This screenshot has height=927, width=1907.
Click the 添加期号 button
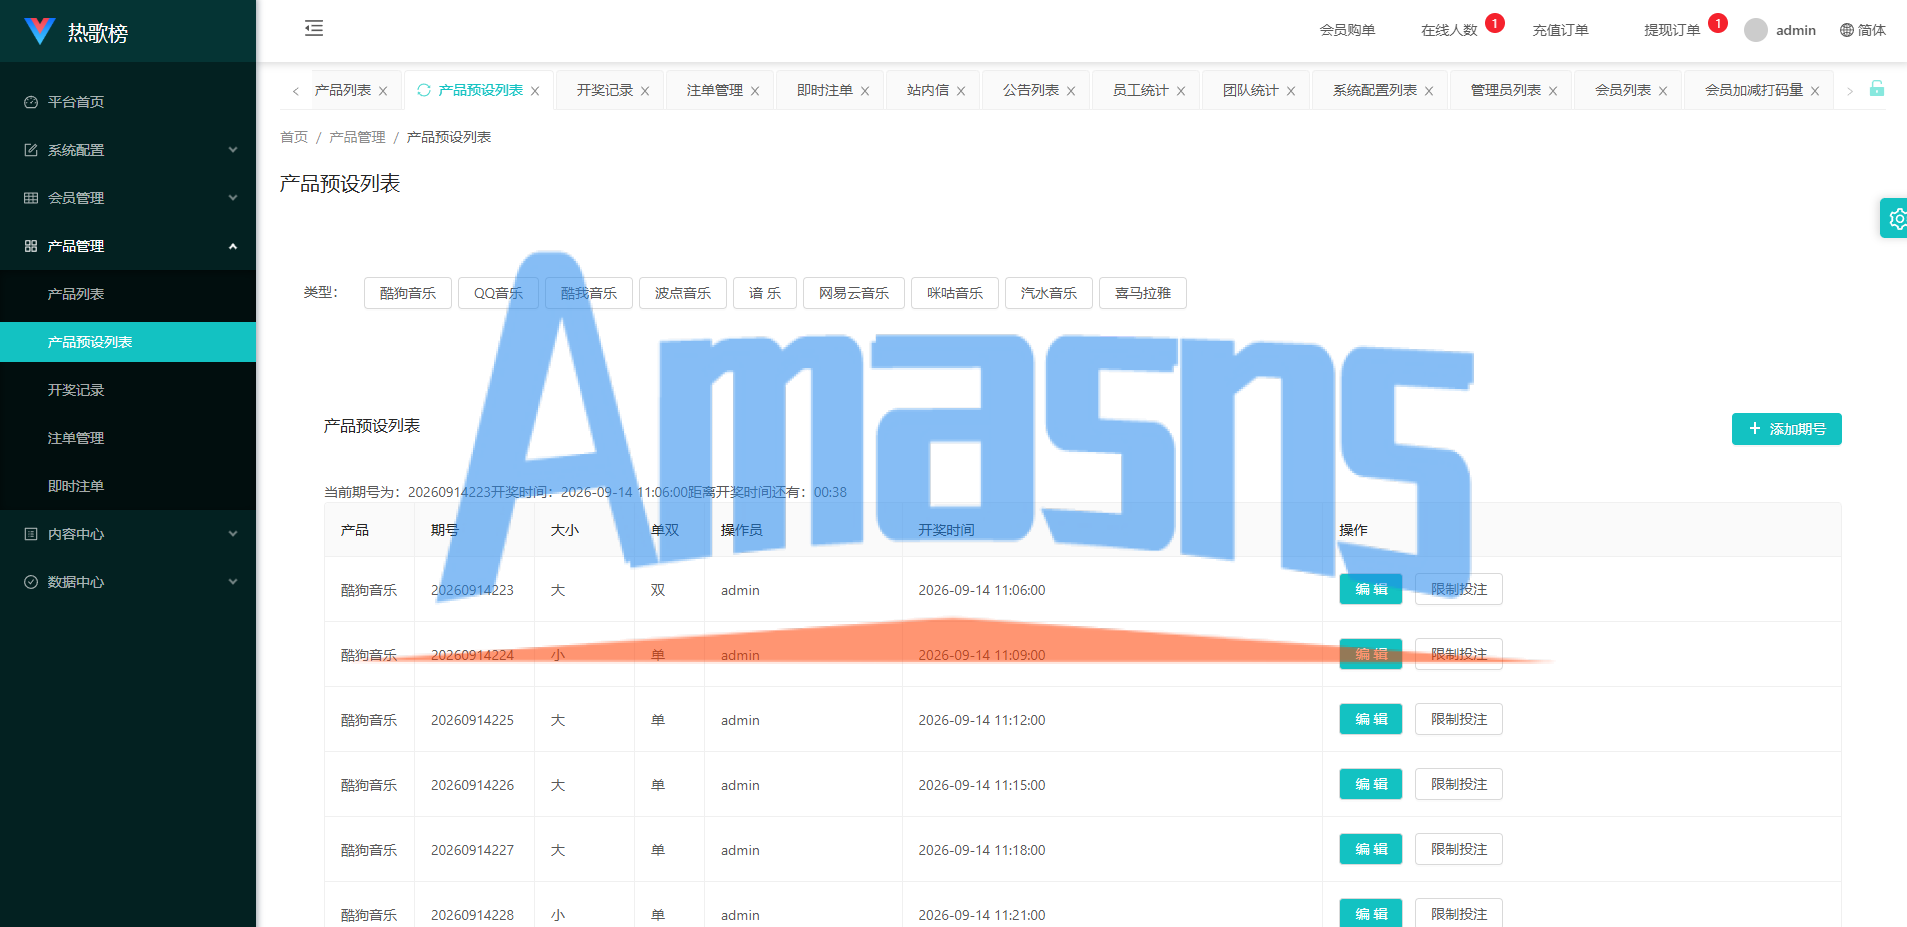[x=1787, y=429]
